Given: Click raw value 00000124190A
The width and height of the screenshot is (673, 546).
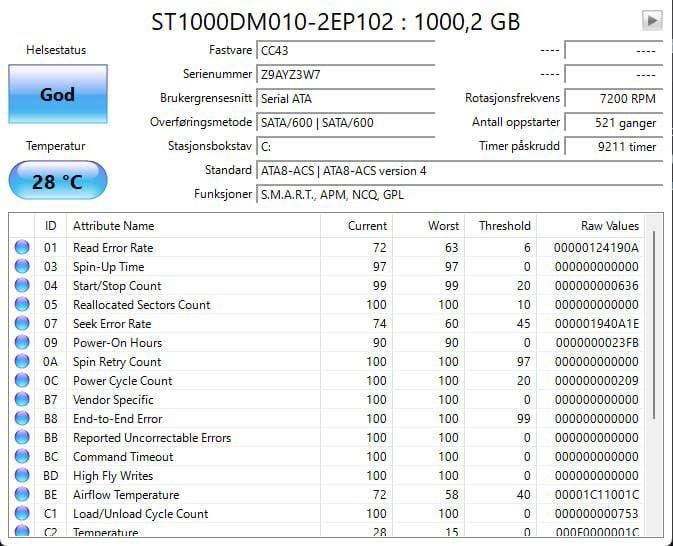Looking at the screenshot, I should [596, 248].
